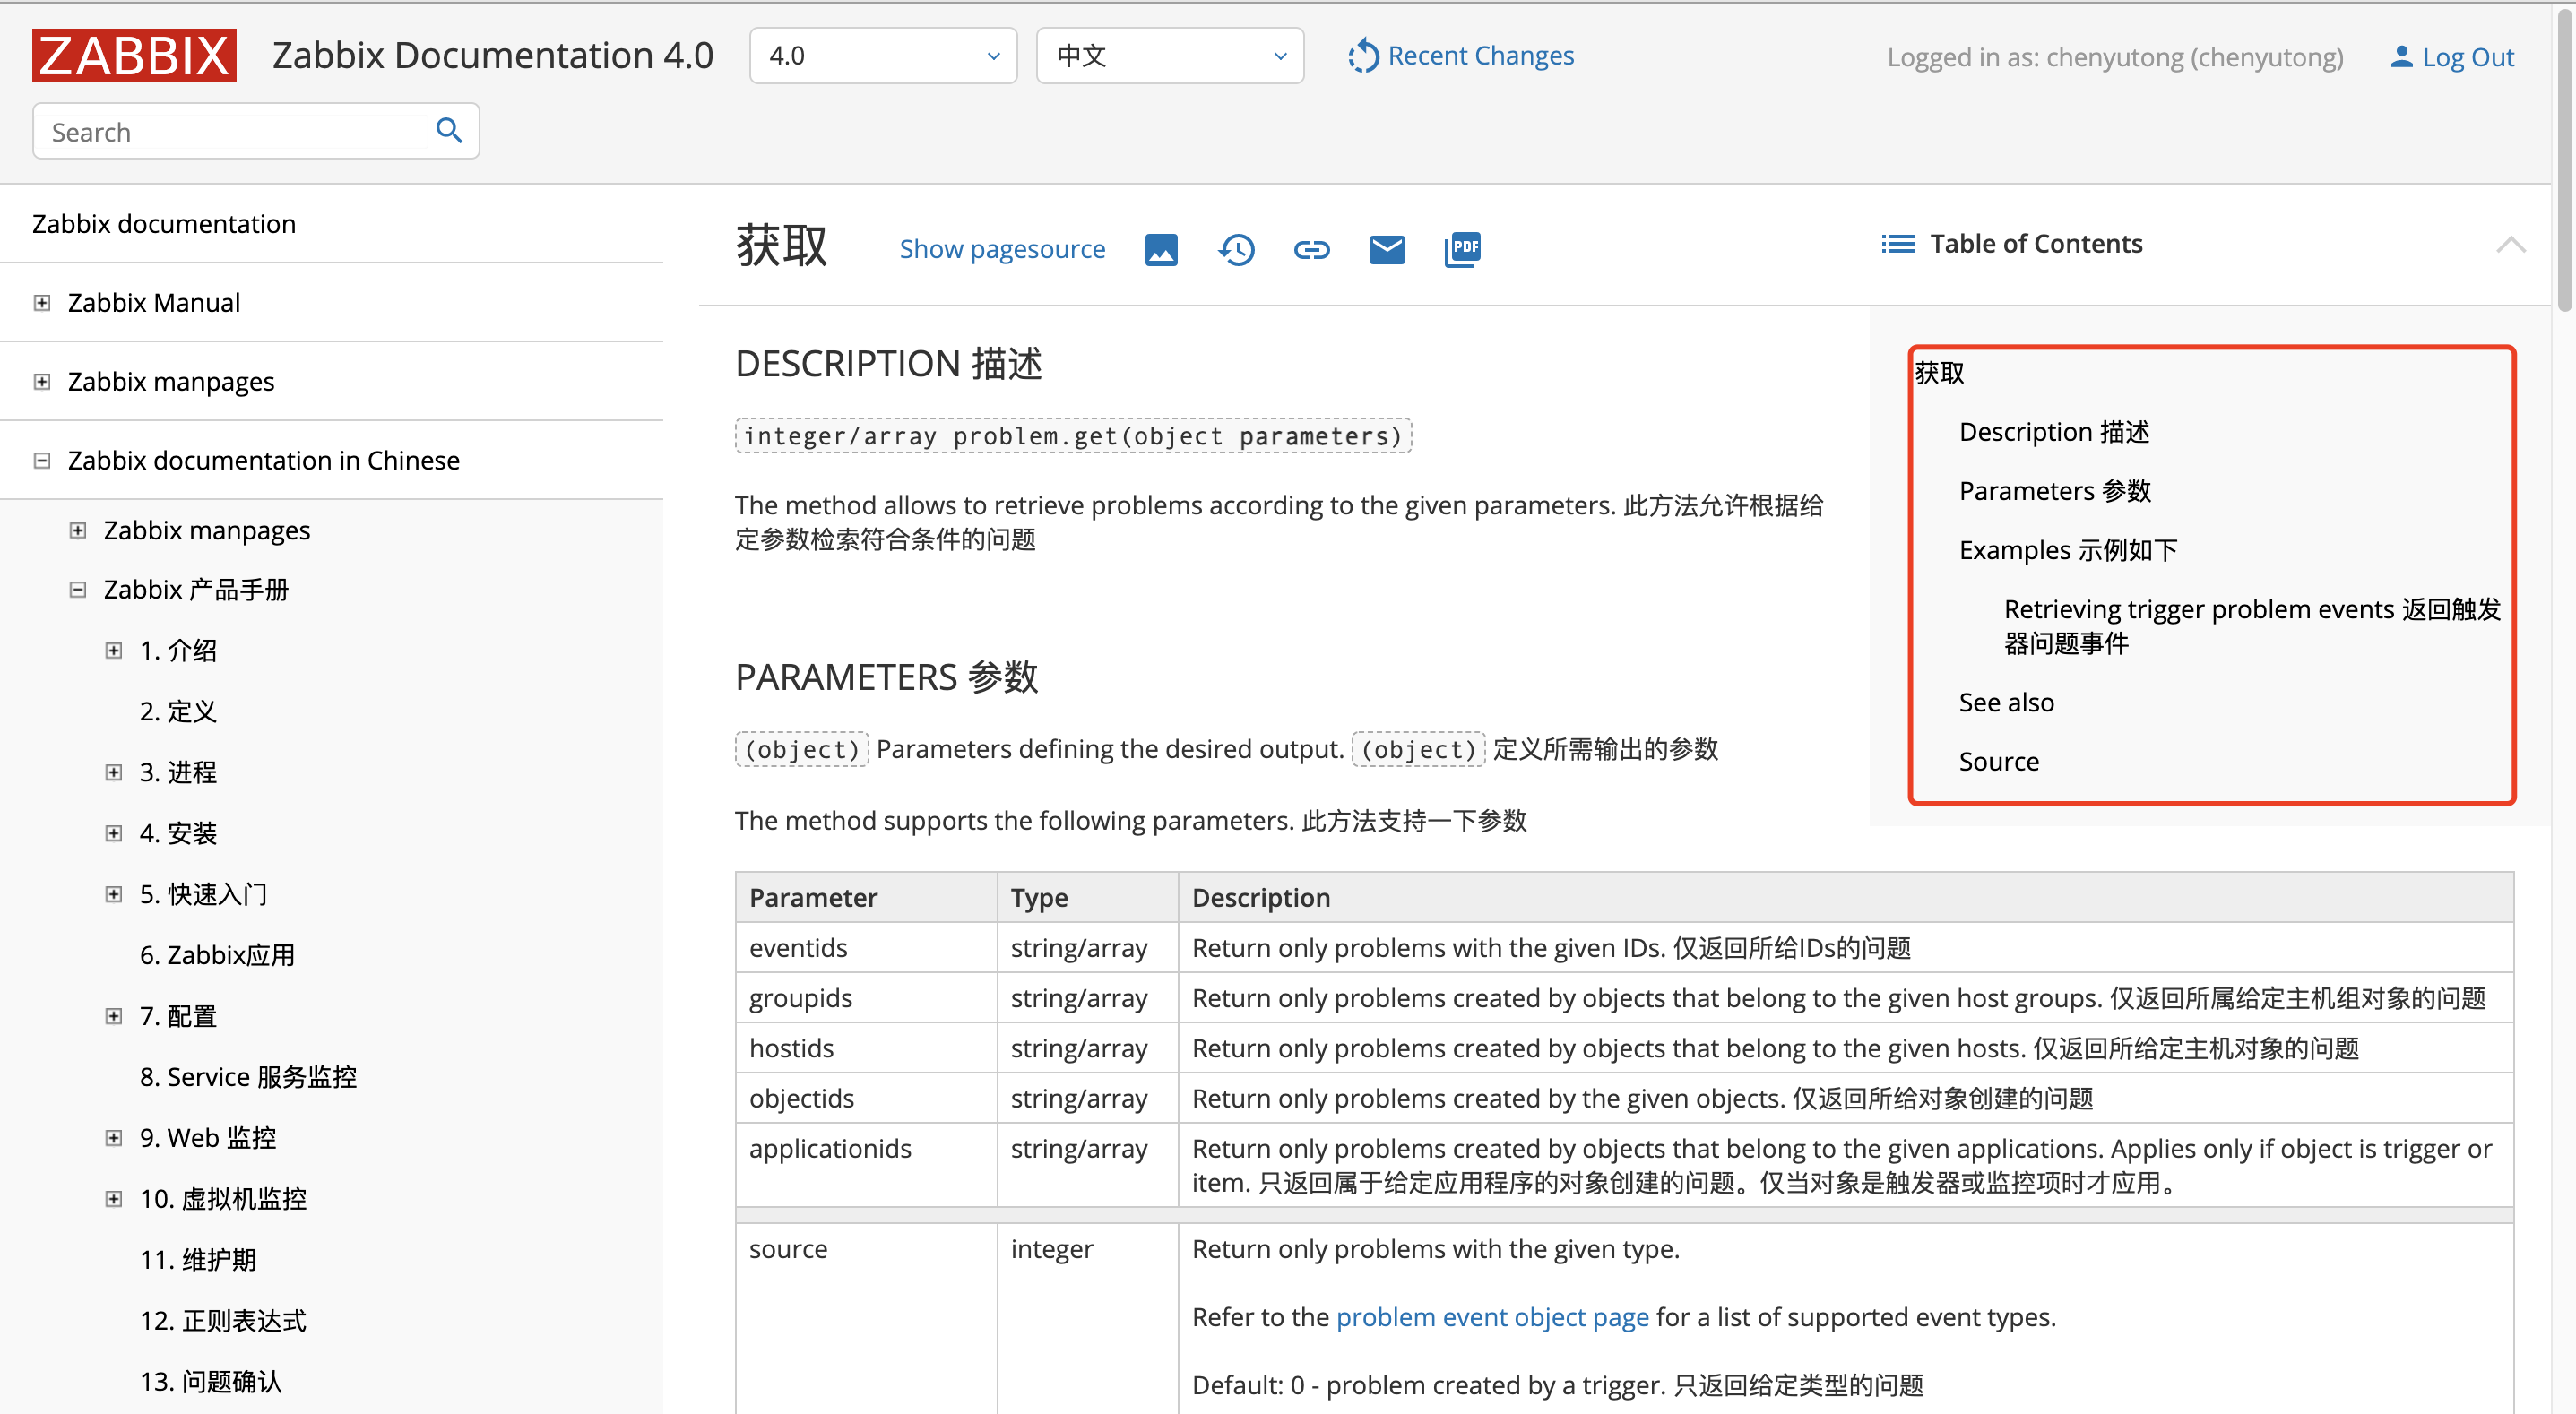Open the media manager image icon

coord(1161,249)
